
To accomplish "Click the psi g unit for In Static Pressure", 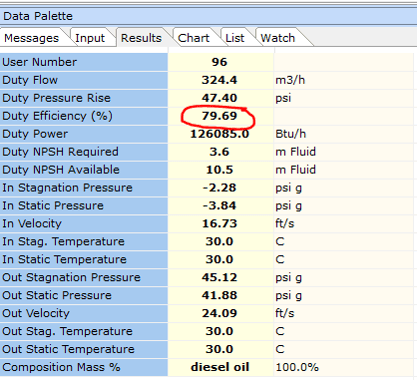I will [x=289, y=206].
